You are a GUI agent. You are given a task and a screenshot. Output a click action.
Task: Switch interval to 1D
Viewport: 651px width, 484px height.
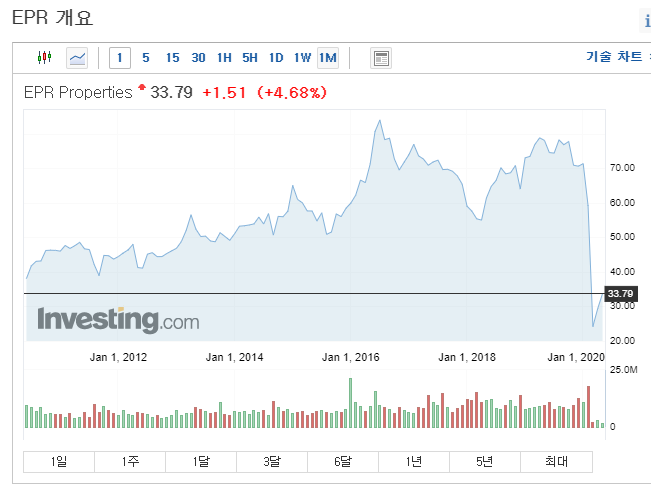276,58
